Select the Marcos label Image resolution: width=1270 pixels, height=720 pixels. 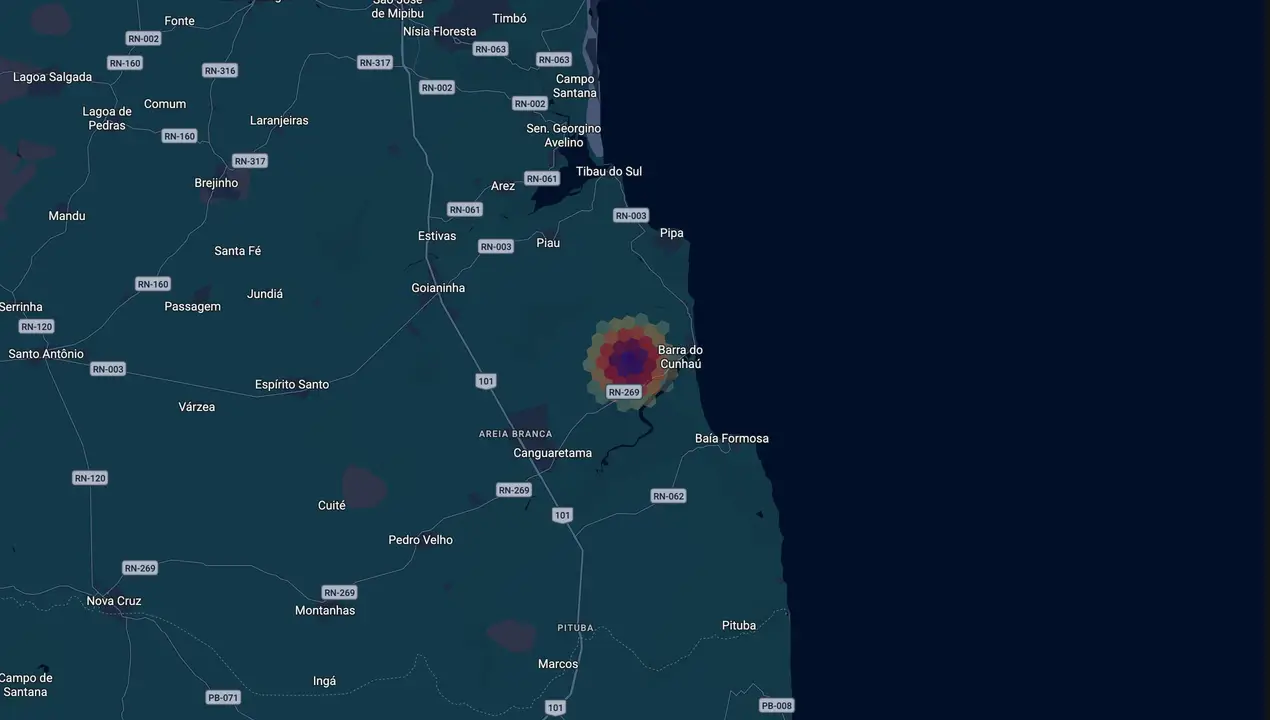[x=558, y=664]
